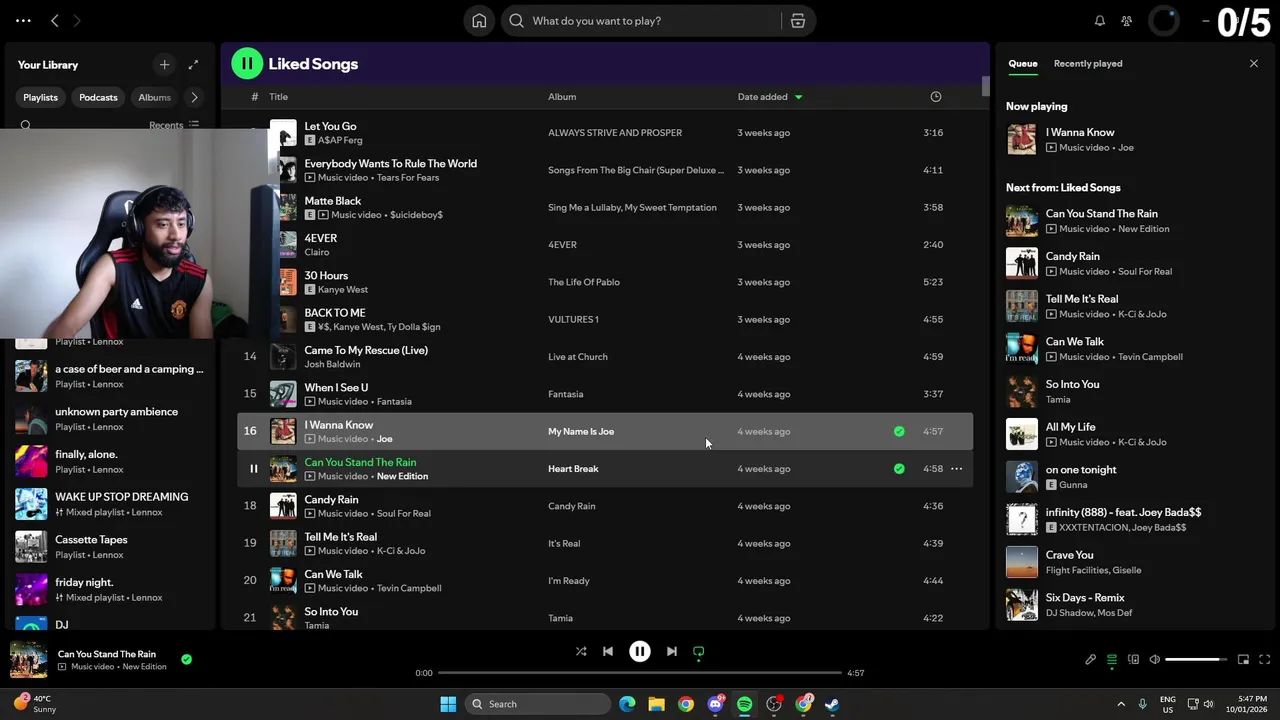Filter library by Podcasts

point(98,97)
